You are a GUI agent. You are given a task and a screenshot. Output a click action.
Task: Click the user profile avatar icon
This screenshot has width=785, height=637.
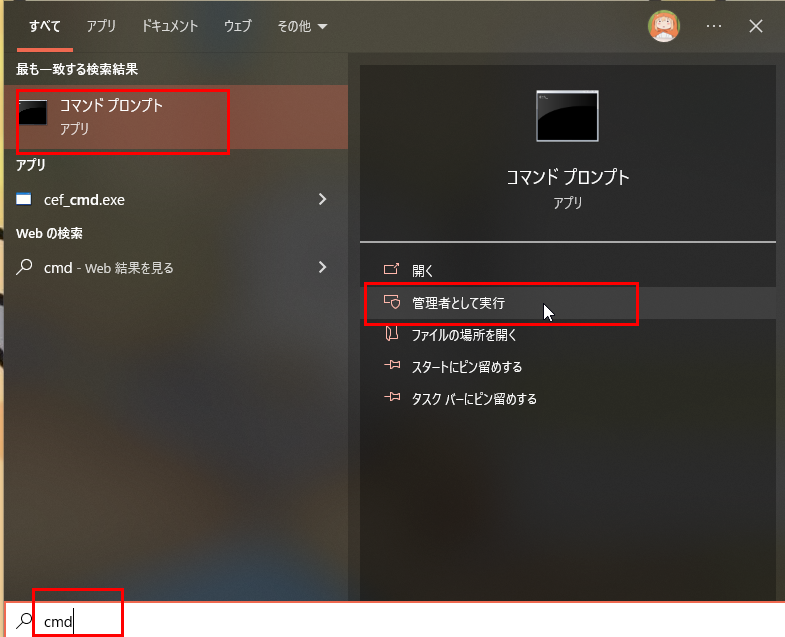pos(664,26)
